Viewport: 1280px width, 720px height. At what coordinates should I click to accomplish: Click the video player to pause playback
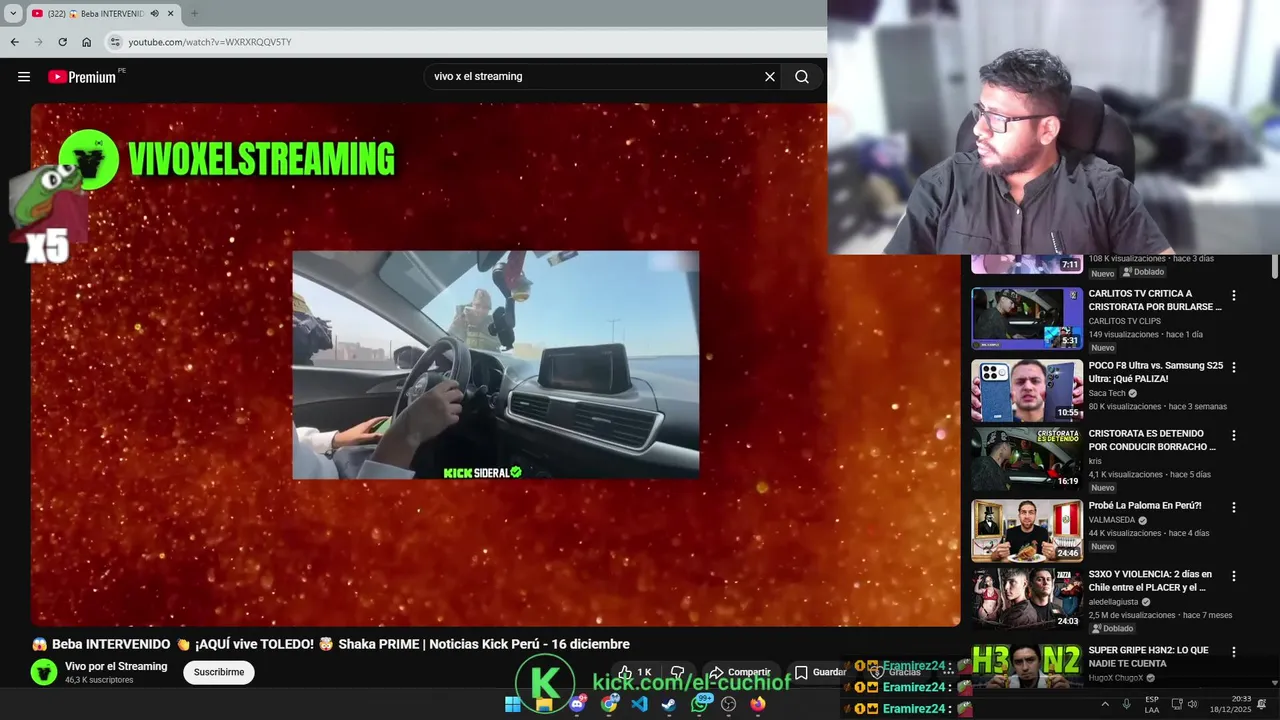point(495,365)
